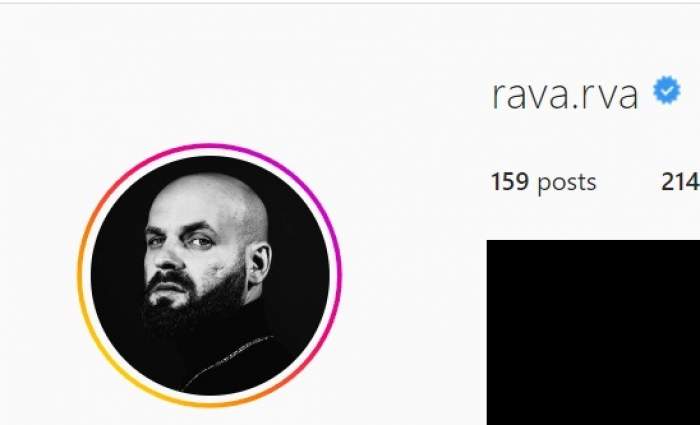
Task: Click the black rectangle below post stats
Action: click(x=593, y=332)
